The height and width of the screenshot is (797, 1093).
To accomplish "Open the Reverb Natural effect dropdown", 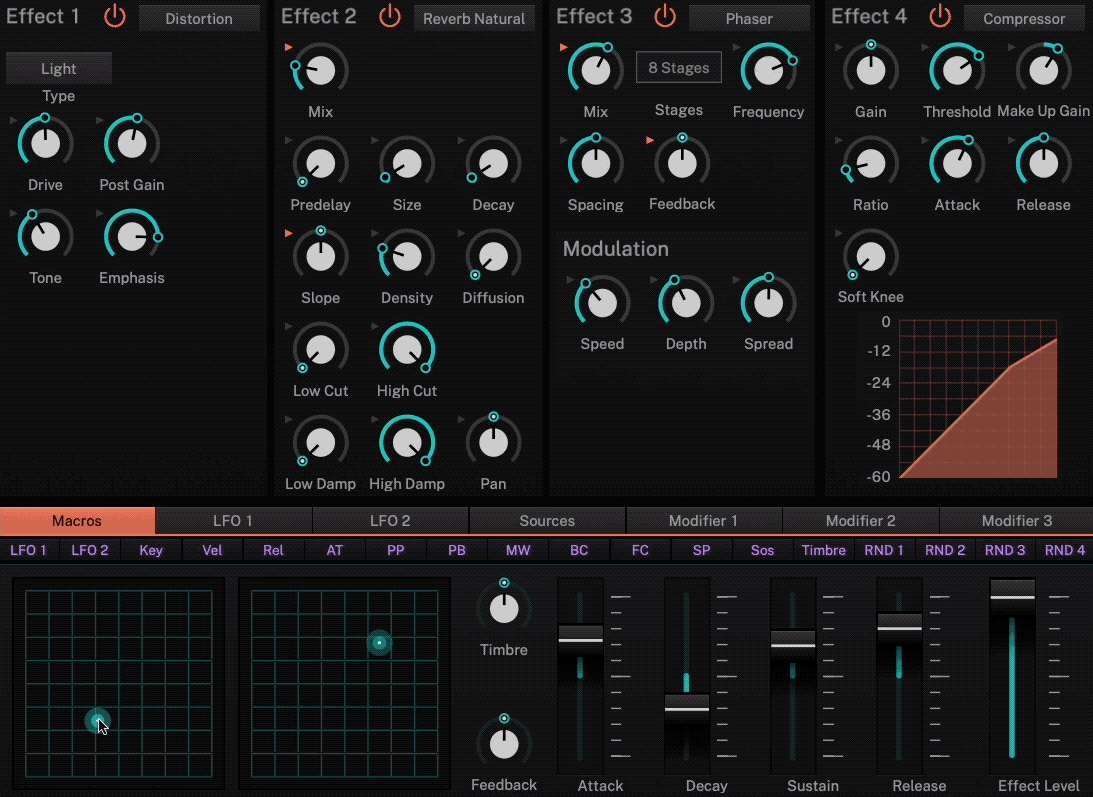I will (474, 18).
